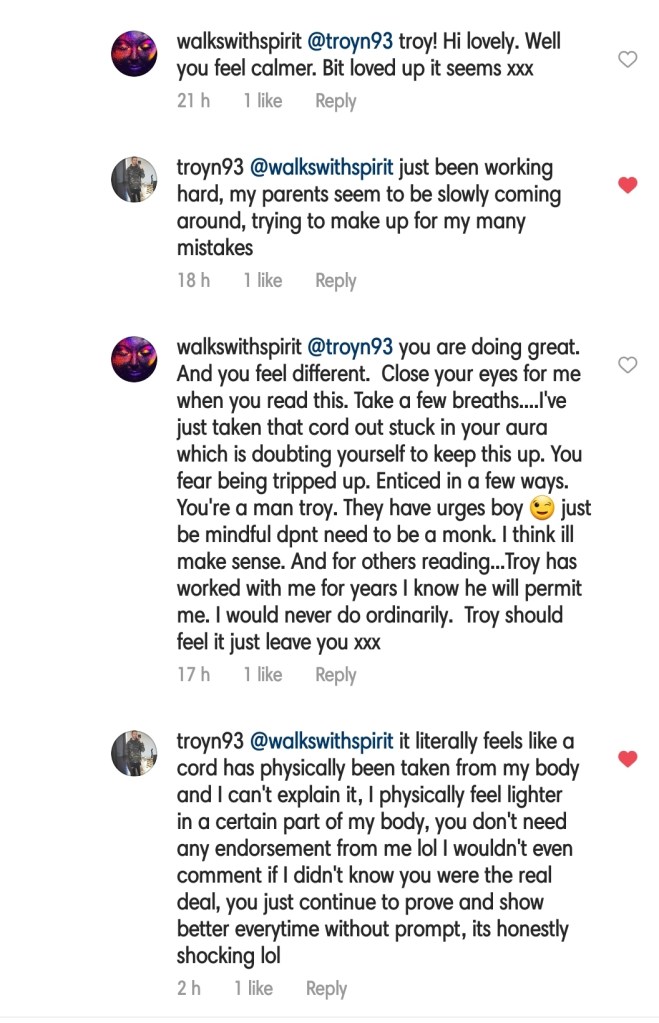The width and height of the screenshot is (659, 1023).
Task: Reply to the 21 h comment
Action: 335,101
